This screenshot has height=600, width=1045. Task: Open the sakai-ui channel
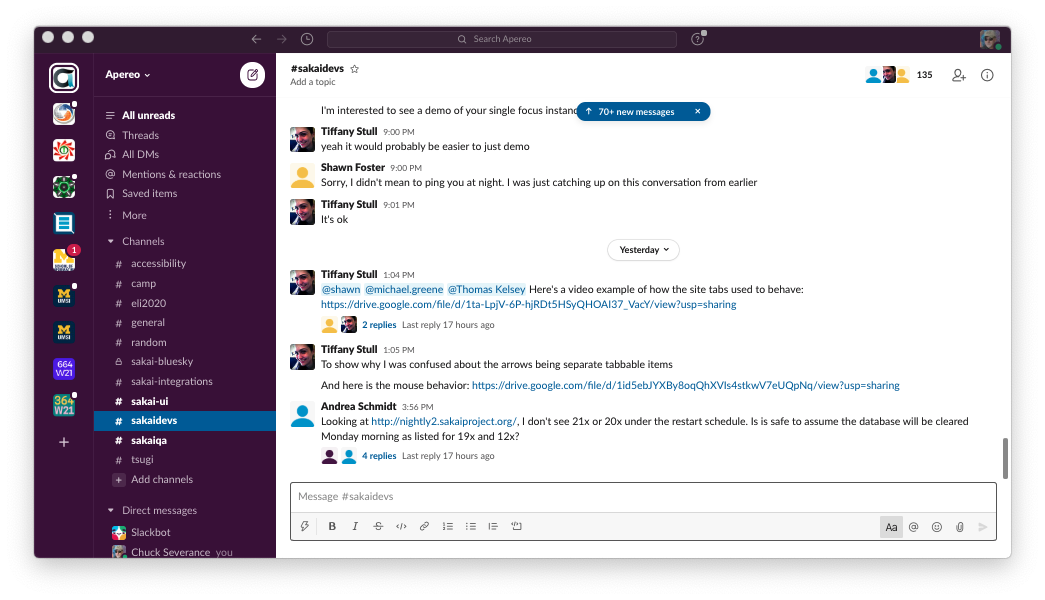click(x=149, y=401)
